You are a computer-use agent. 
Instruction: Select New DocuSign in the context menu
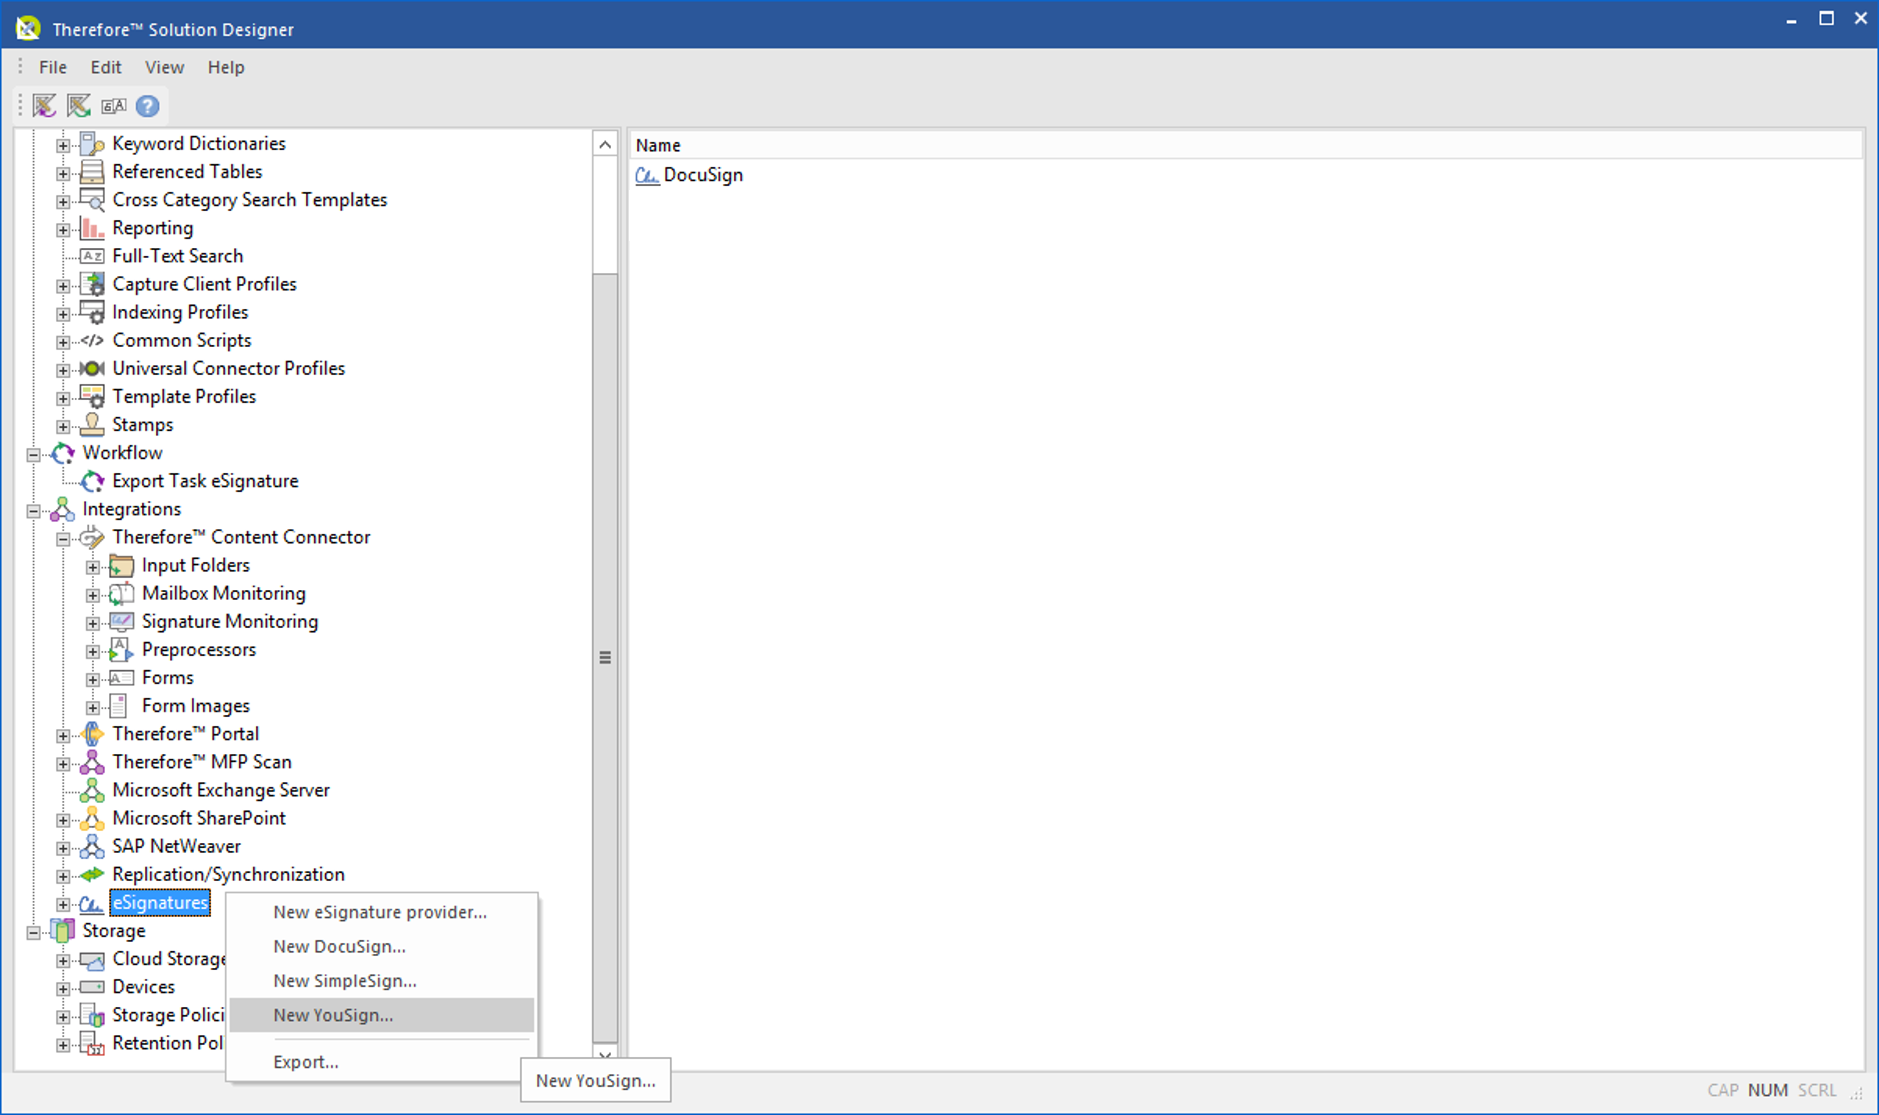click(339, 946)
